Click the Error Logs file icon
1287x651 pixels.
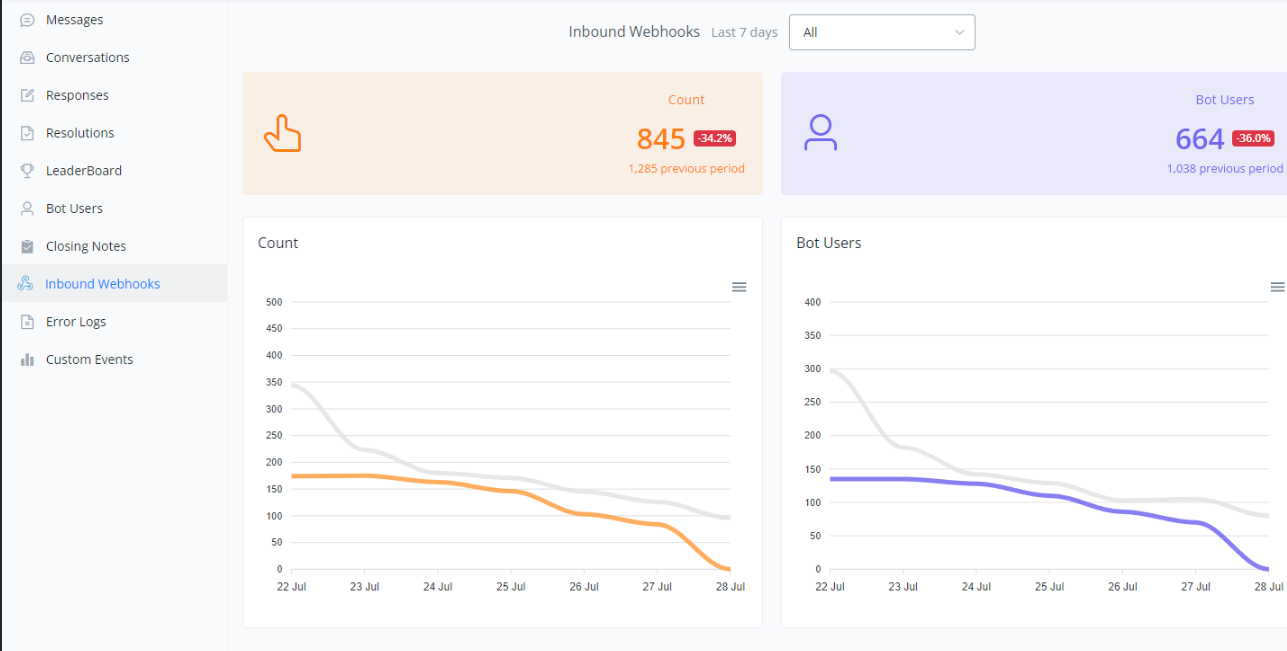point(27,322)
